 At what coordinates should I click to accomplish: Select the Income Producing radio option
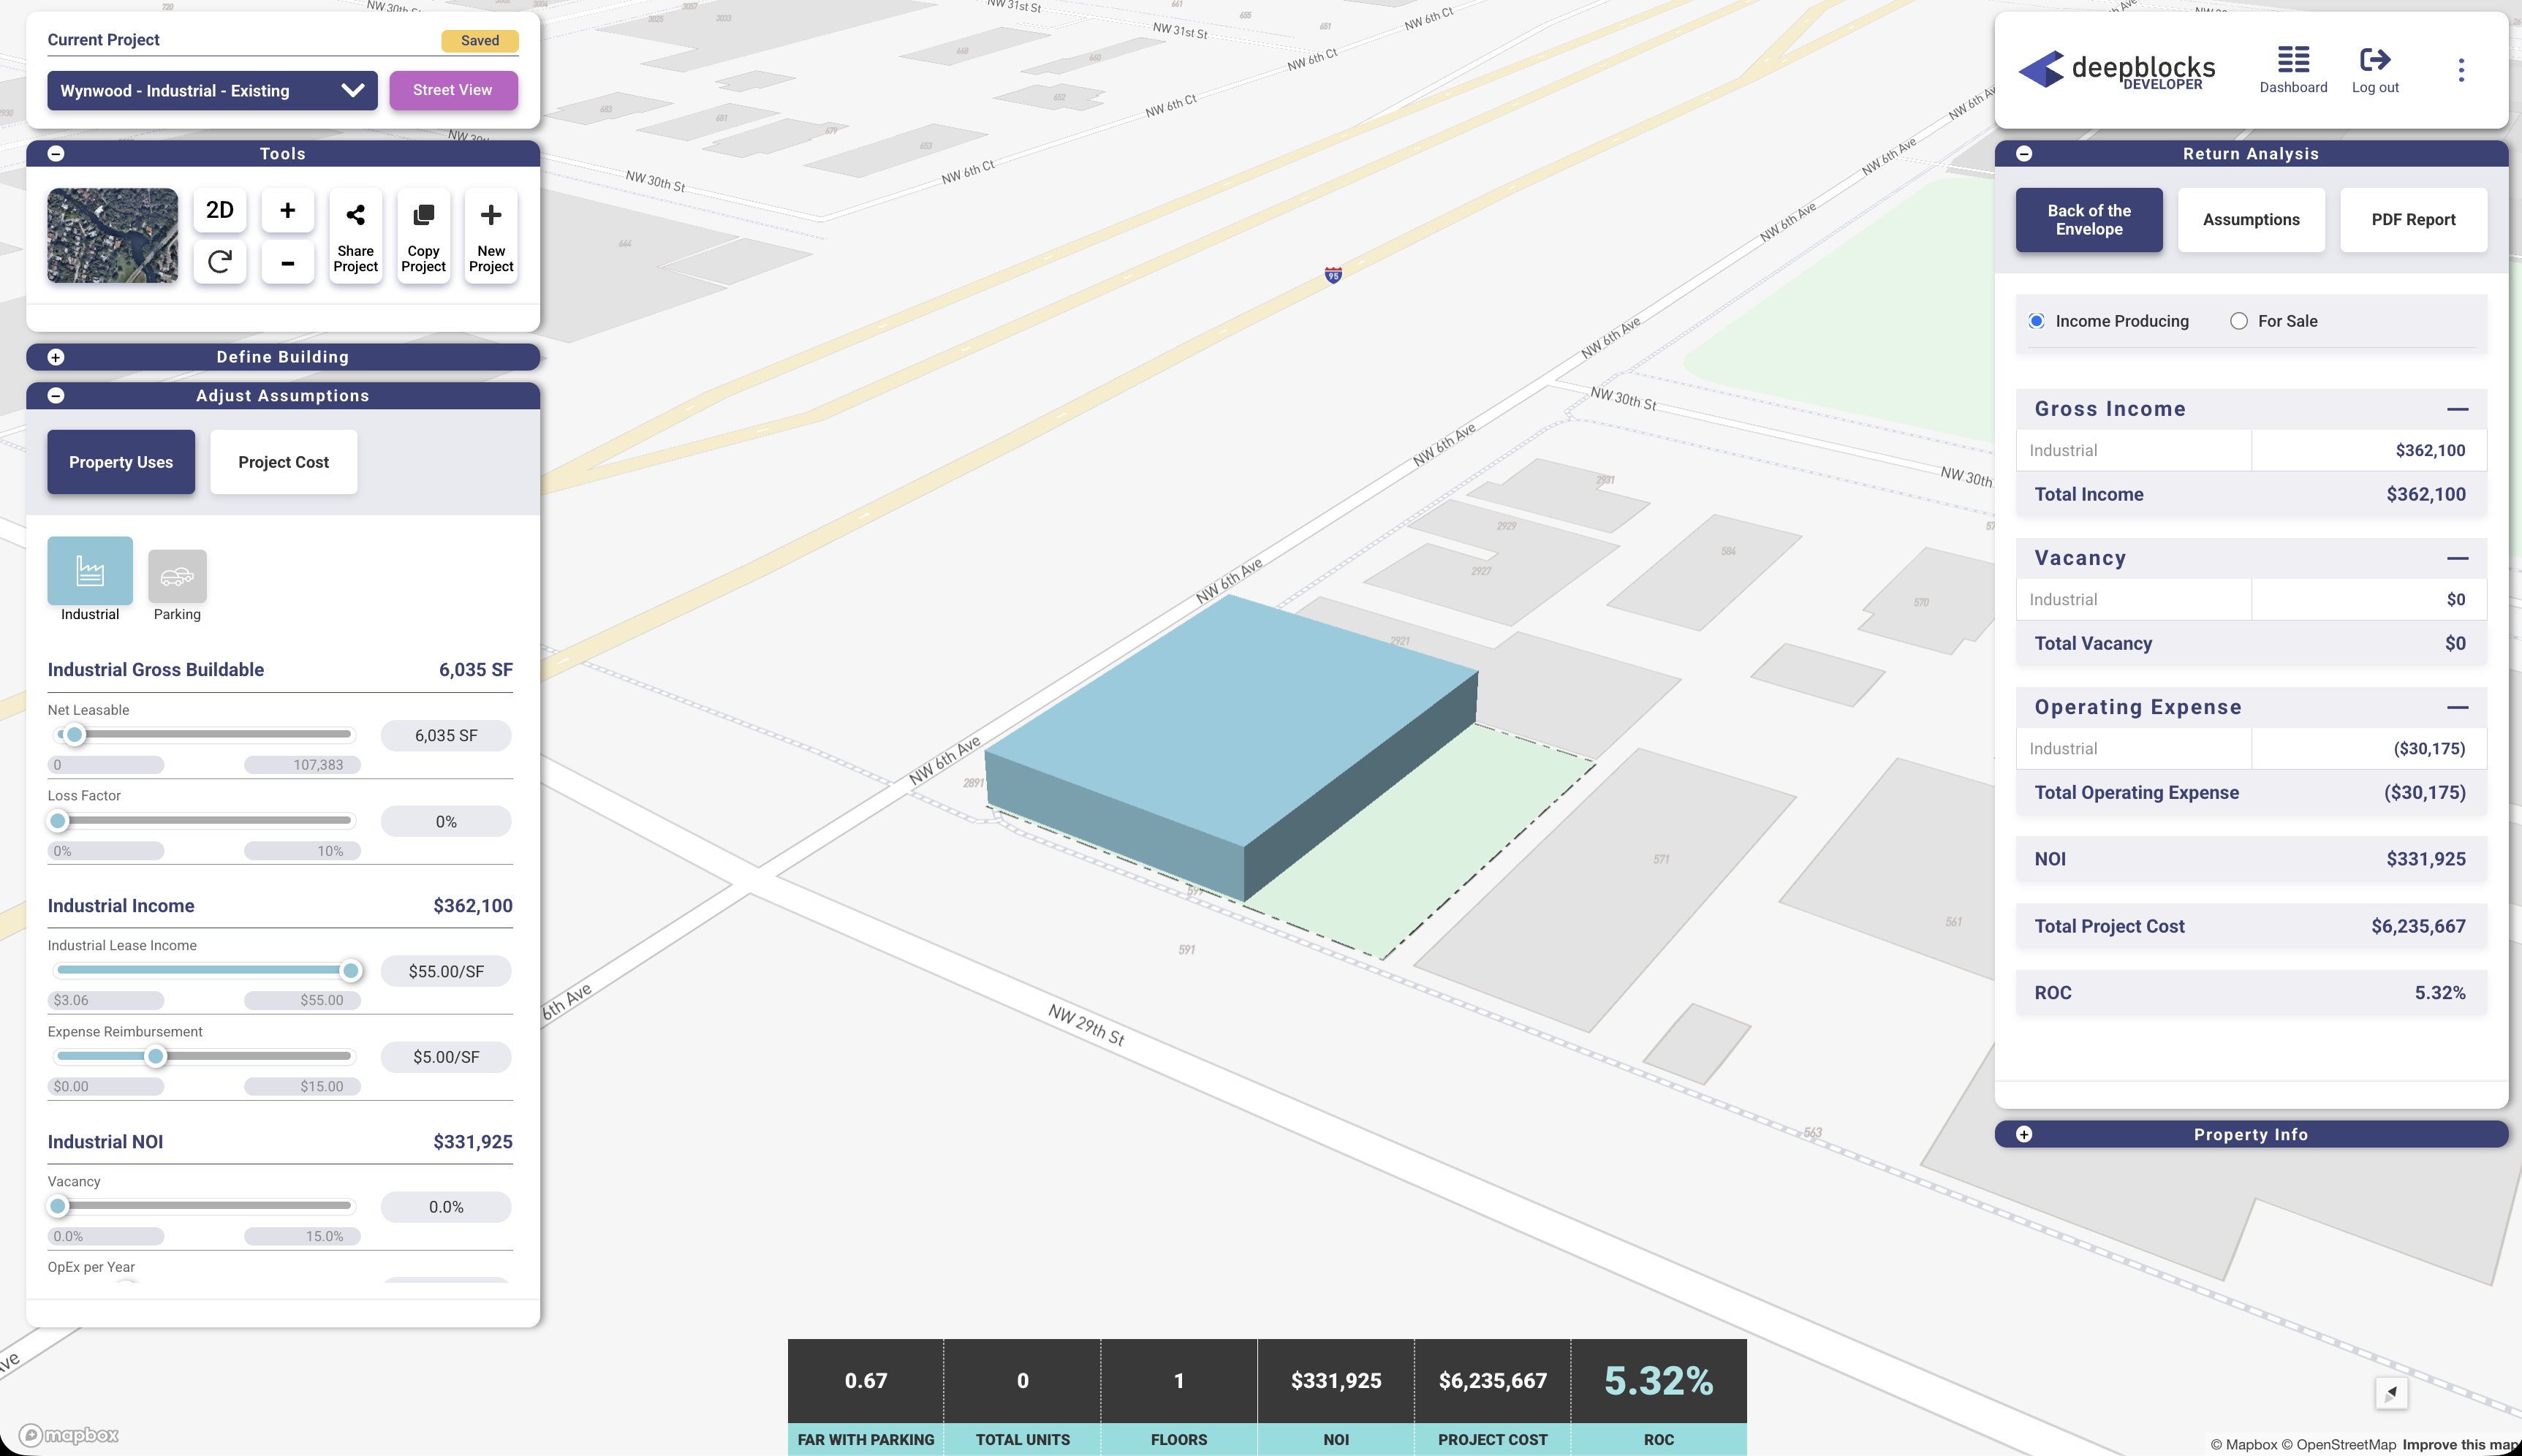pyautogui.click(x=2036, y=321)
